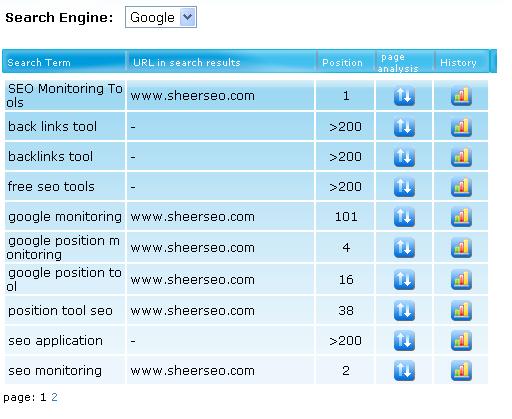This screenshot has height=419, width=512.
Task: Click position value 38 for position tool seo
Action: (346, 311)
